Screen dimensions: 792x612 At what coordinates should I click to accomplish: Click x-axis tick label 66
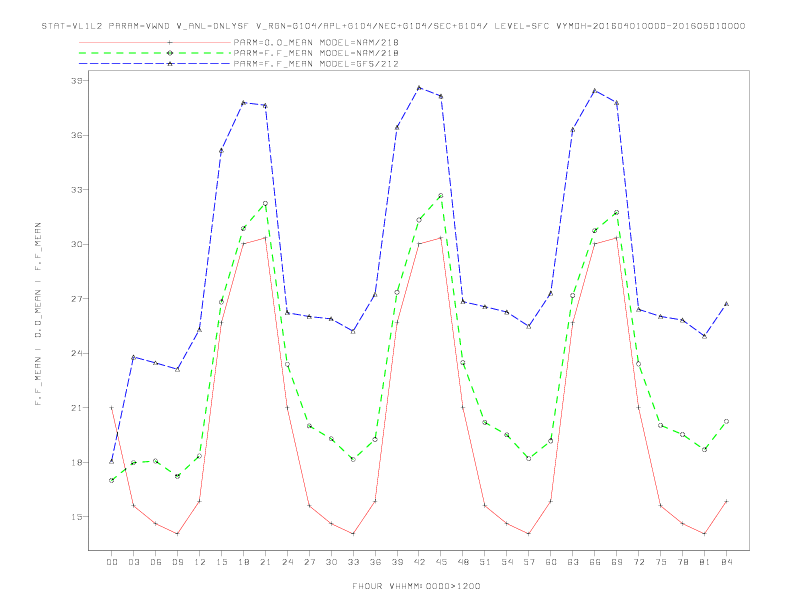(595, 562)
